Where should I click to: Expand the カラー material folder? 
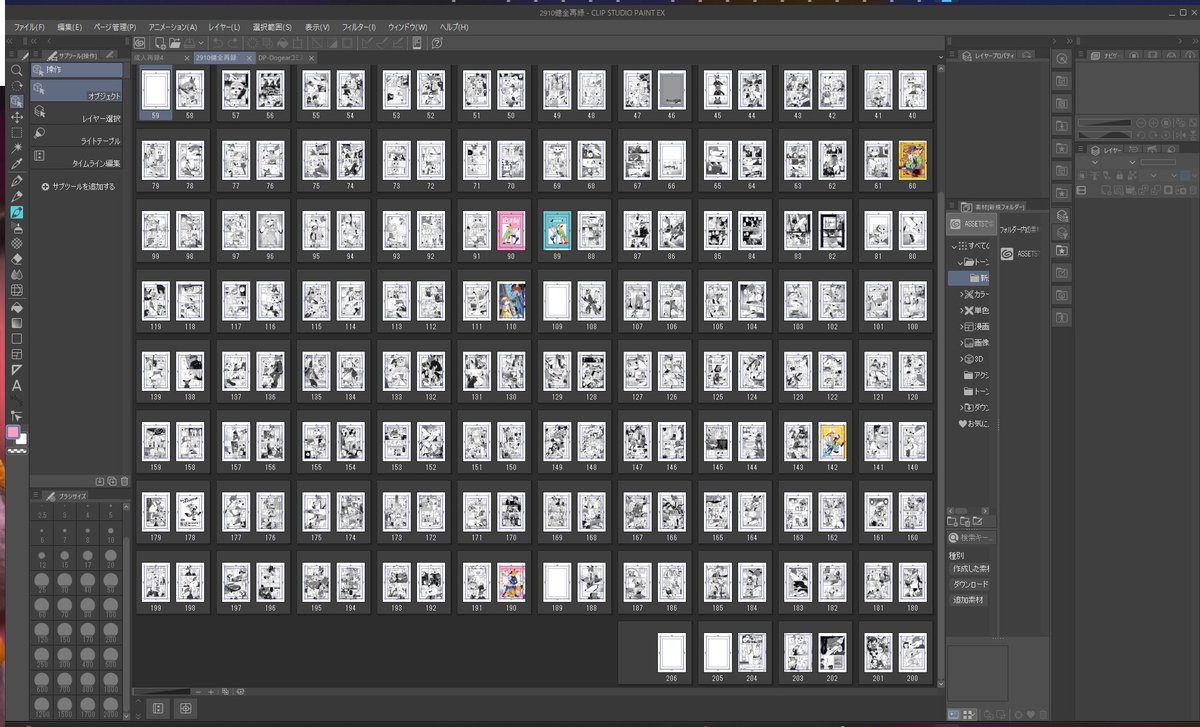963,295
